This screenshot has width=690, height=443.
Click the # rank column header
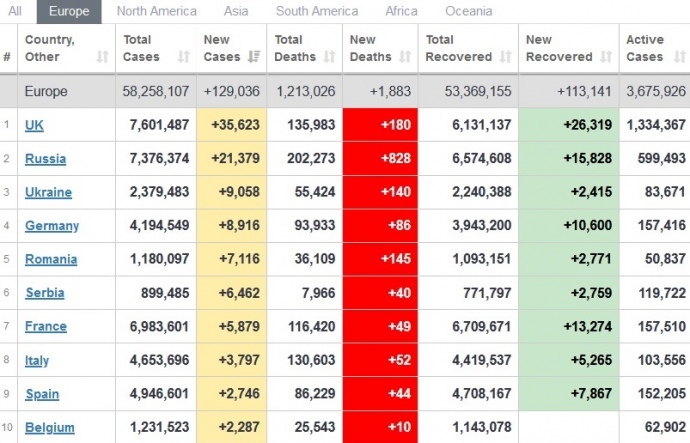7,57
